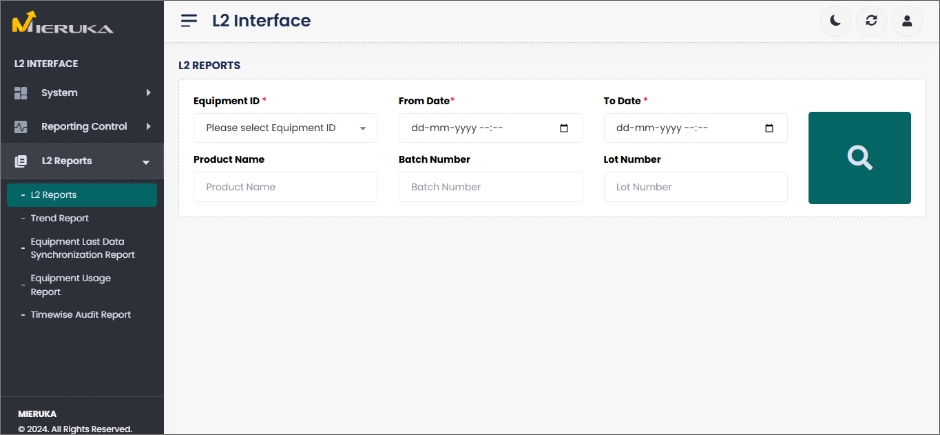Screen dimensions: 940x435
Task: Click the refresh sync icon
Action: (x=871, y=21)
